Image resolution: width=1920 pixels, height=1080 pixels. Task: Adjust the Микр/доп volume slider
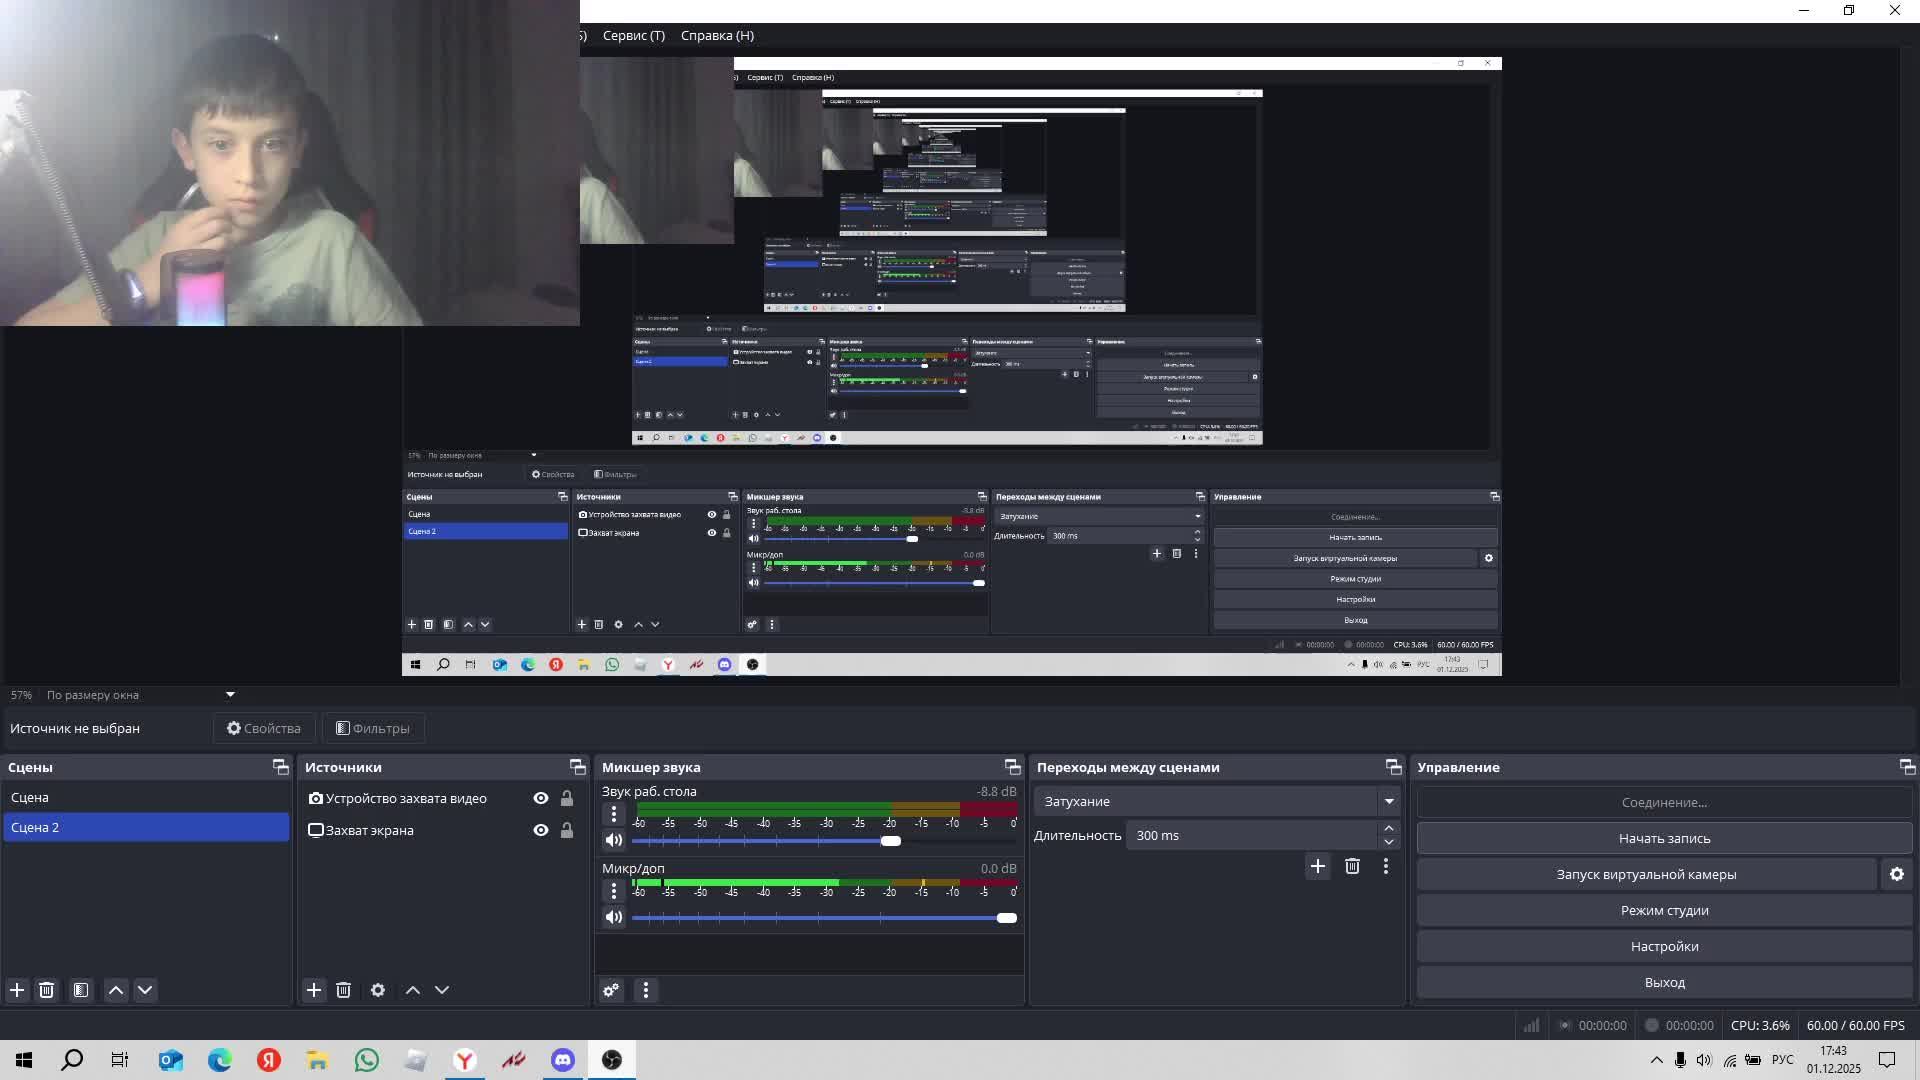coord(1006,918)
